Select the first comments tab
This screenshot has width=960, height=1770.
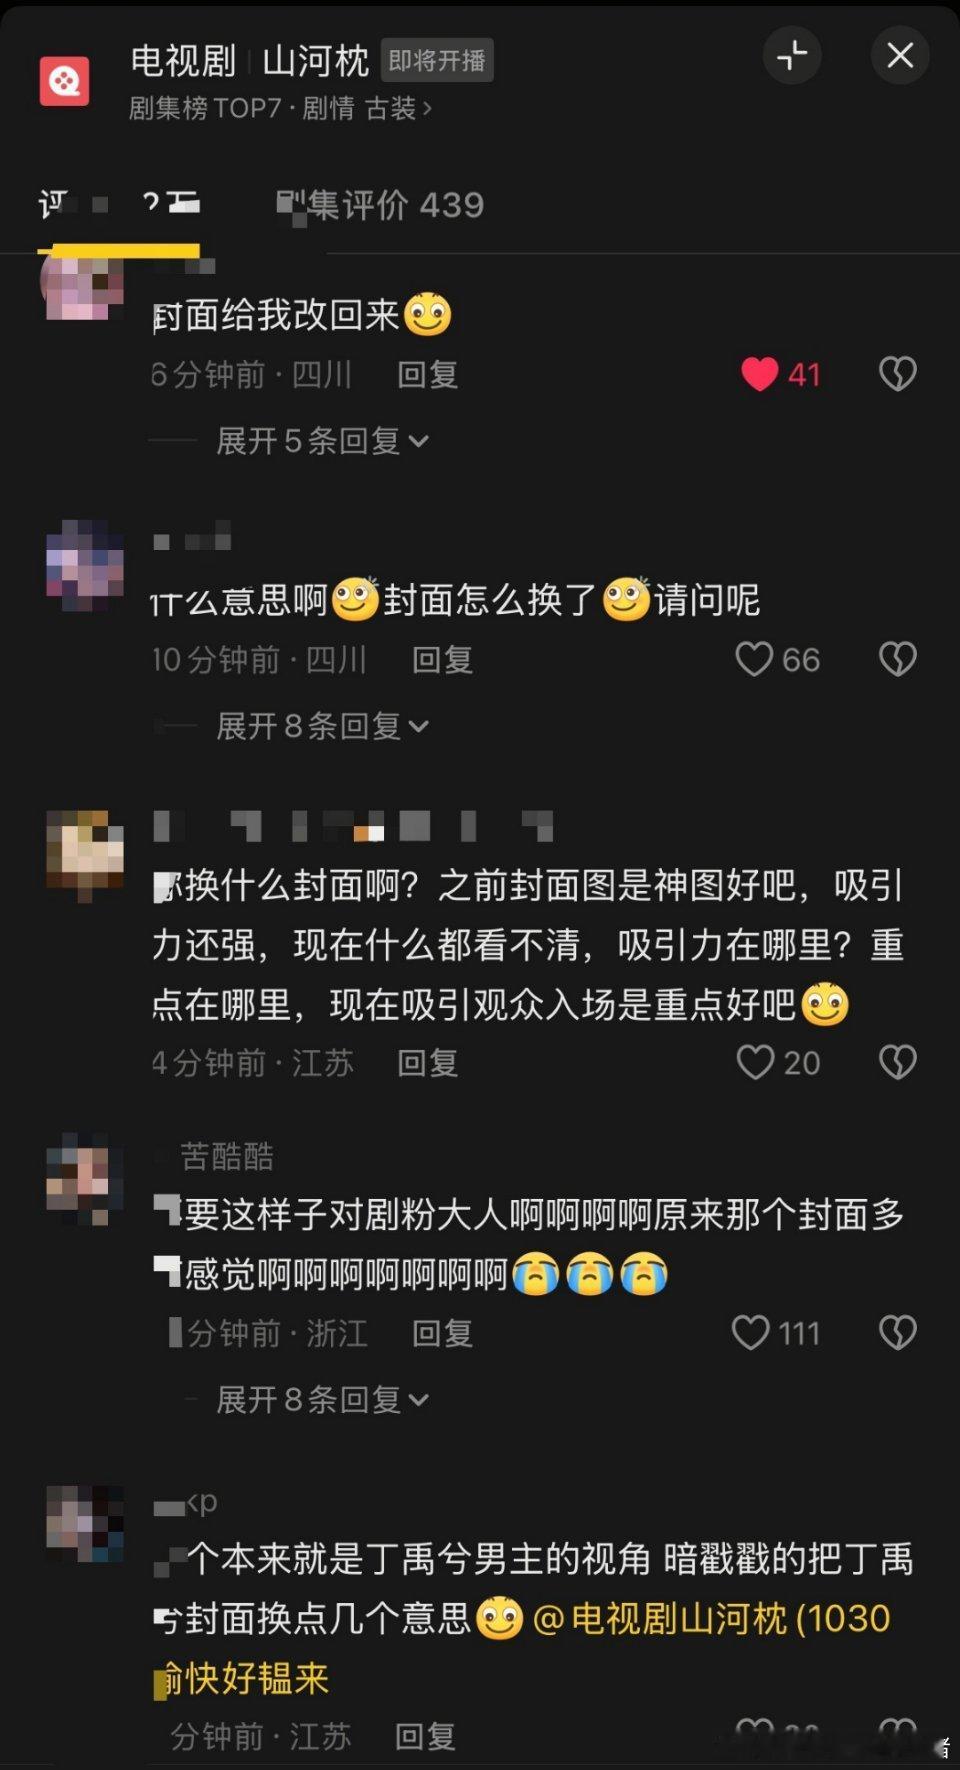click(119, 205)
